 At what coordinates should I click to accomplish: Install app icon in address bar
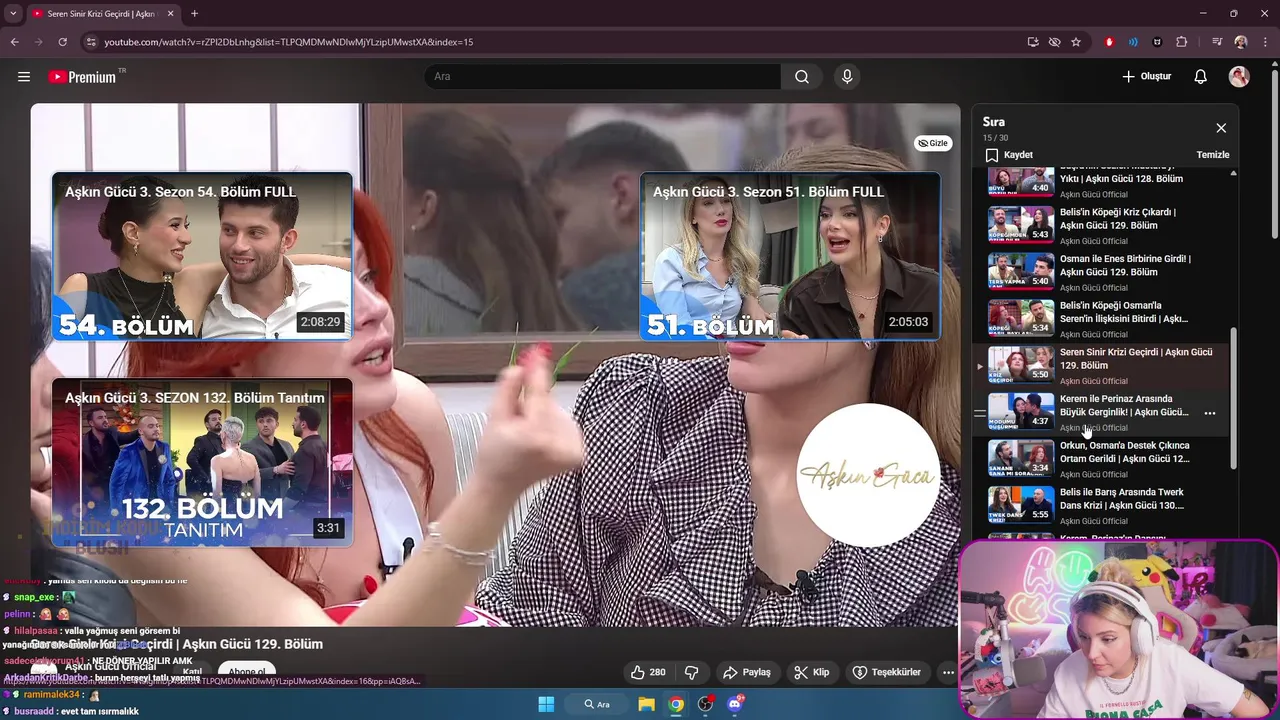tap(1033, 42)
